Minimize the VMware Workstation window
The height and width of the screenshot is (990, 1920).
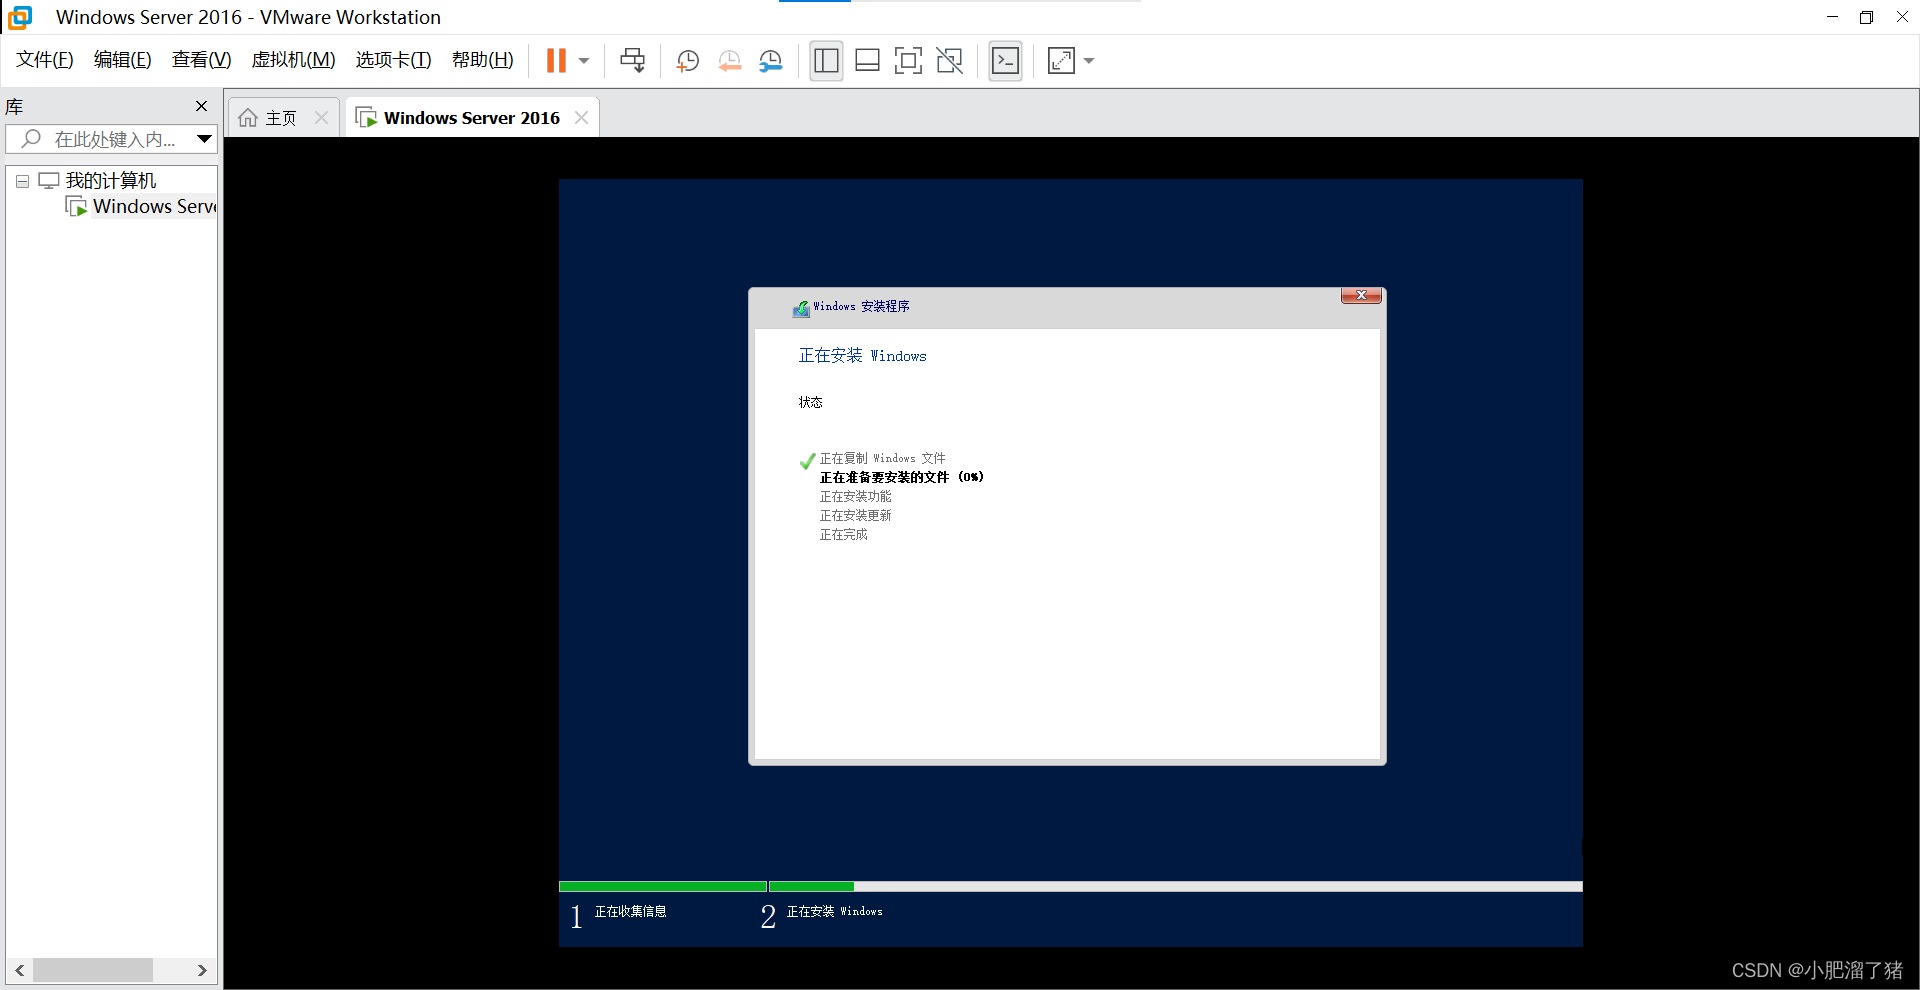pos(1832,17)
